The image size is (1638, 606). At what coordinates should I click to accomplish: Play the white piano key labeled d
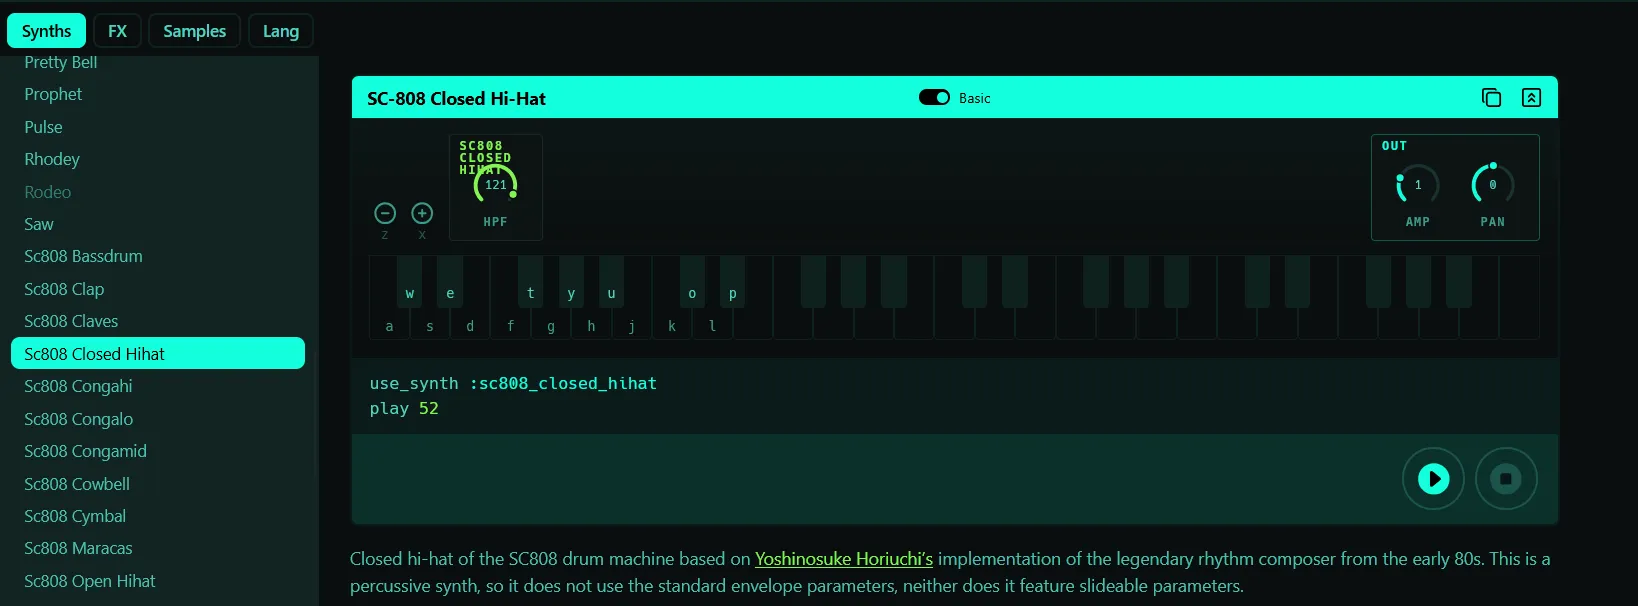pyautogui.click(x=470, y=324)
